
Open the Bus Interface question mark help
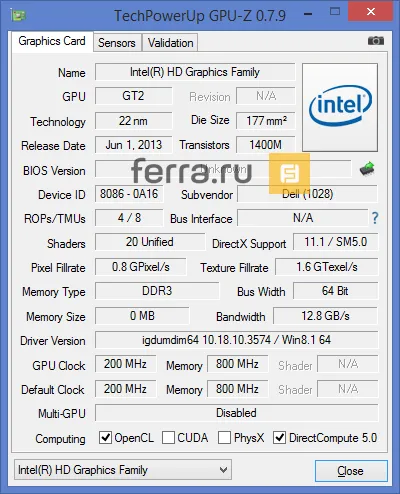[375, 218]
